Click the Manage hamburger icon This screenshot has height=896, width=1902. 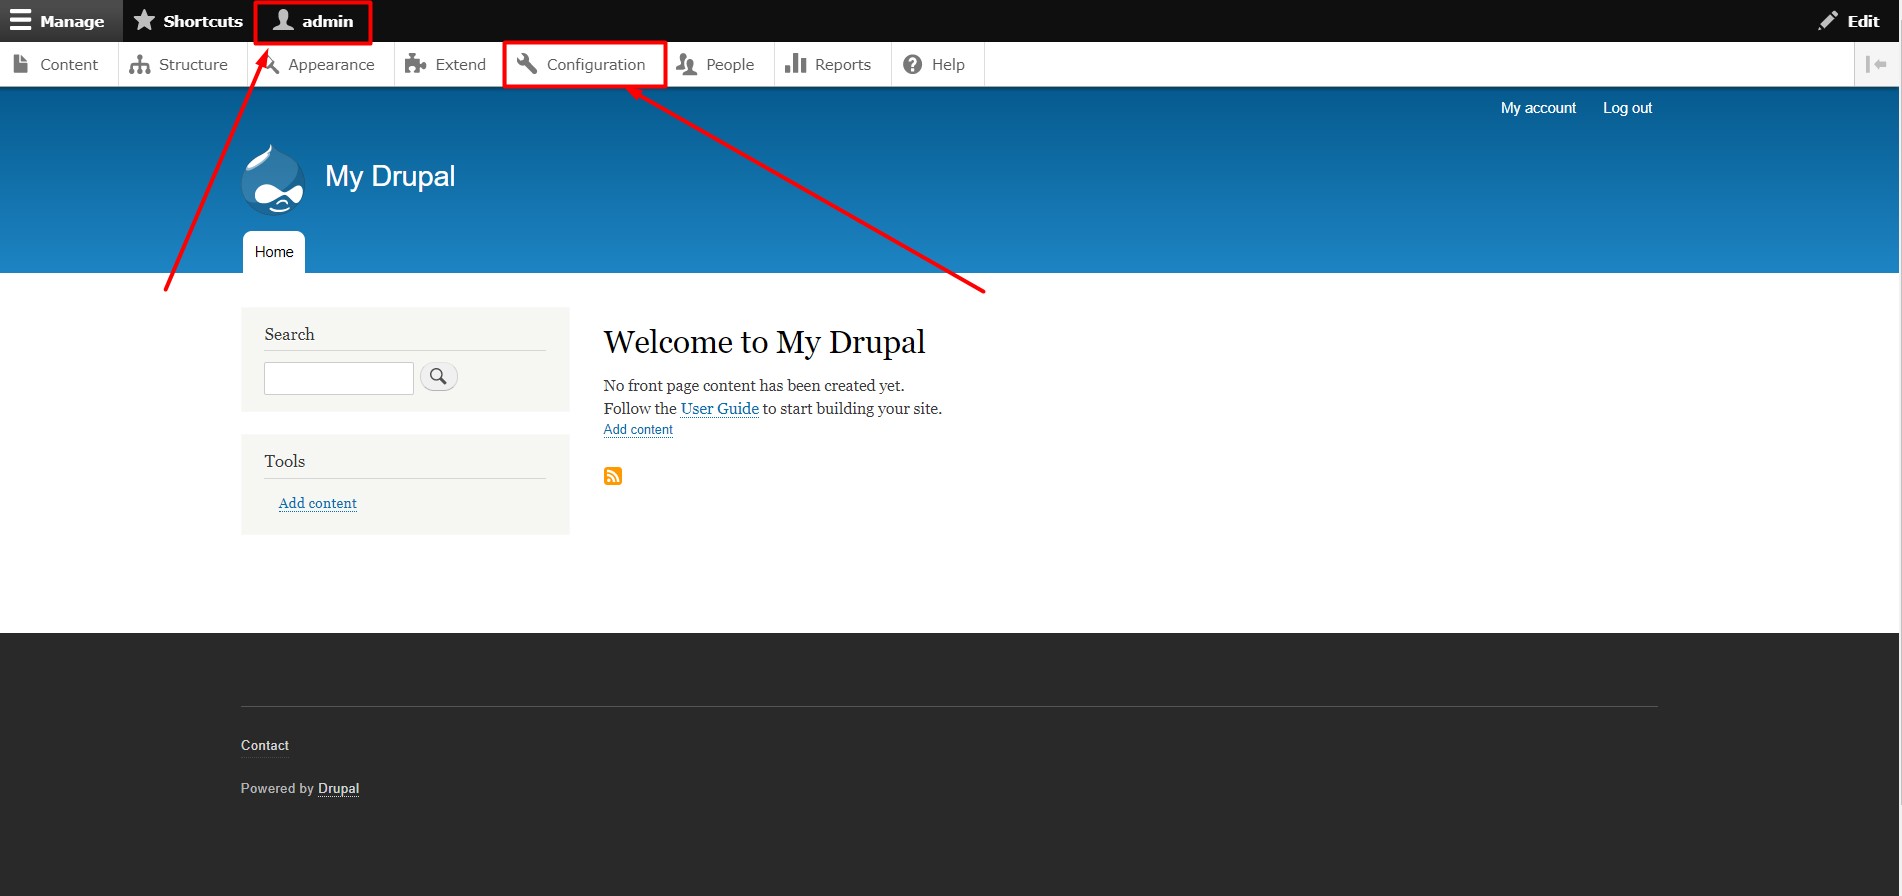pos(20,21)
